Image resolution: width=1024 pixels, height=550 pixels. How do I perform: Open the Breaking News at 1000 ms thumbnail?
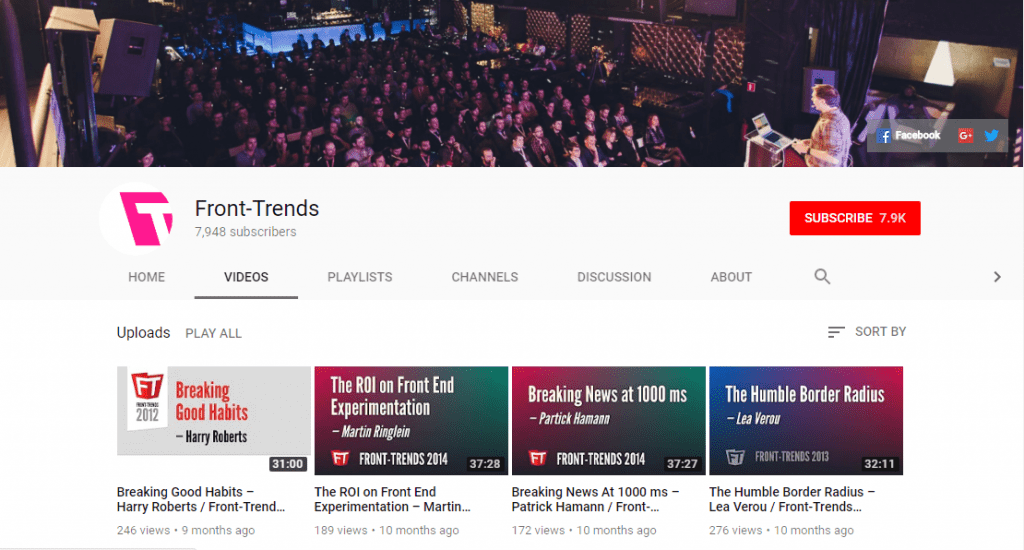click(609, 421)
